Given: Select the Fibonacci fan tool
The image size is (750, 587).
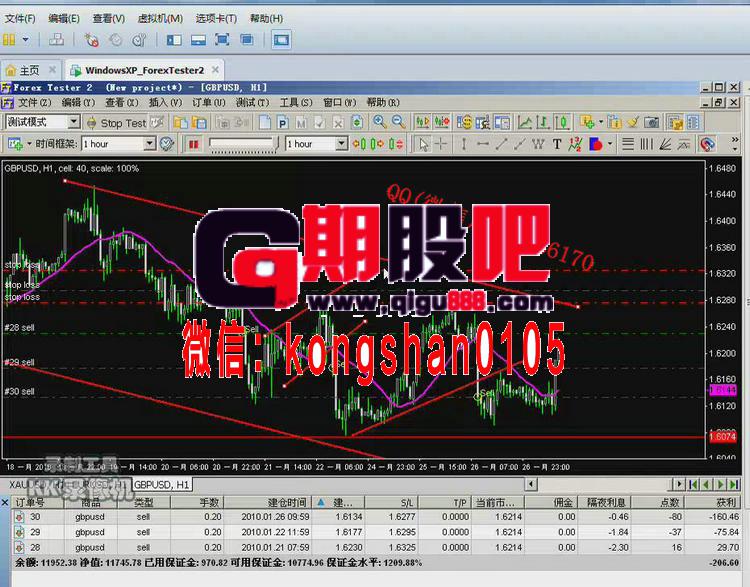Looking at the screenshot, I should coord(665,144).
